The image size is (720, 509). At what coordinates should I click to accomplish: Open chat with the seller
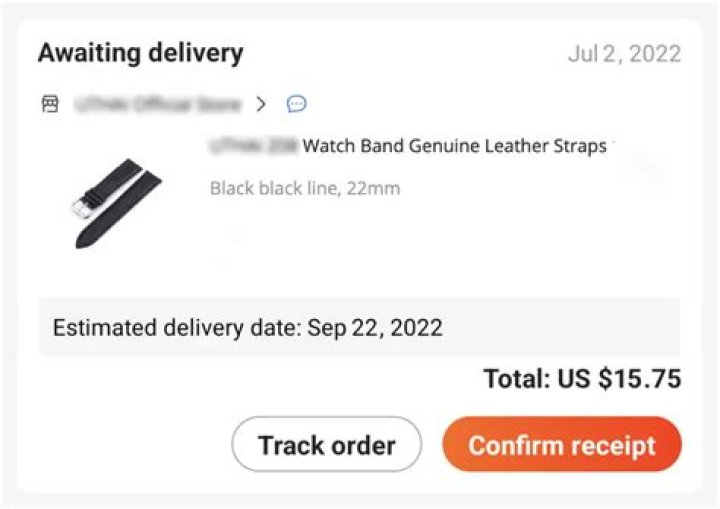[x=296, y=104]
